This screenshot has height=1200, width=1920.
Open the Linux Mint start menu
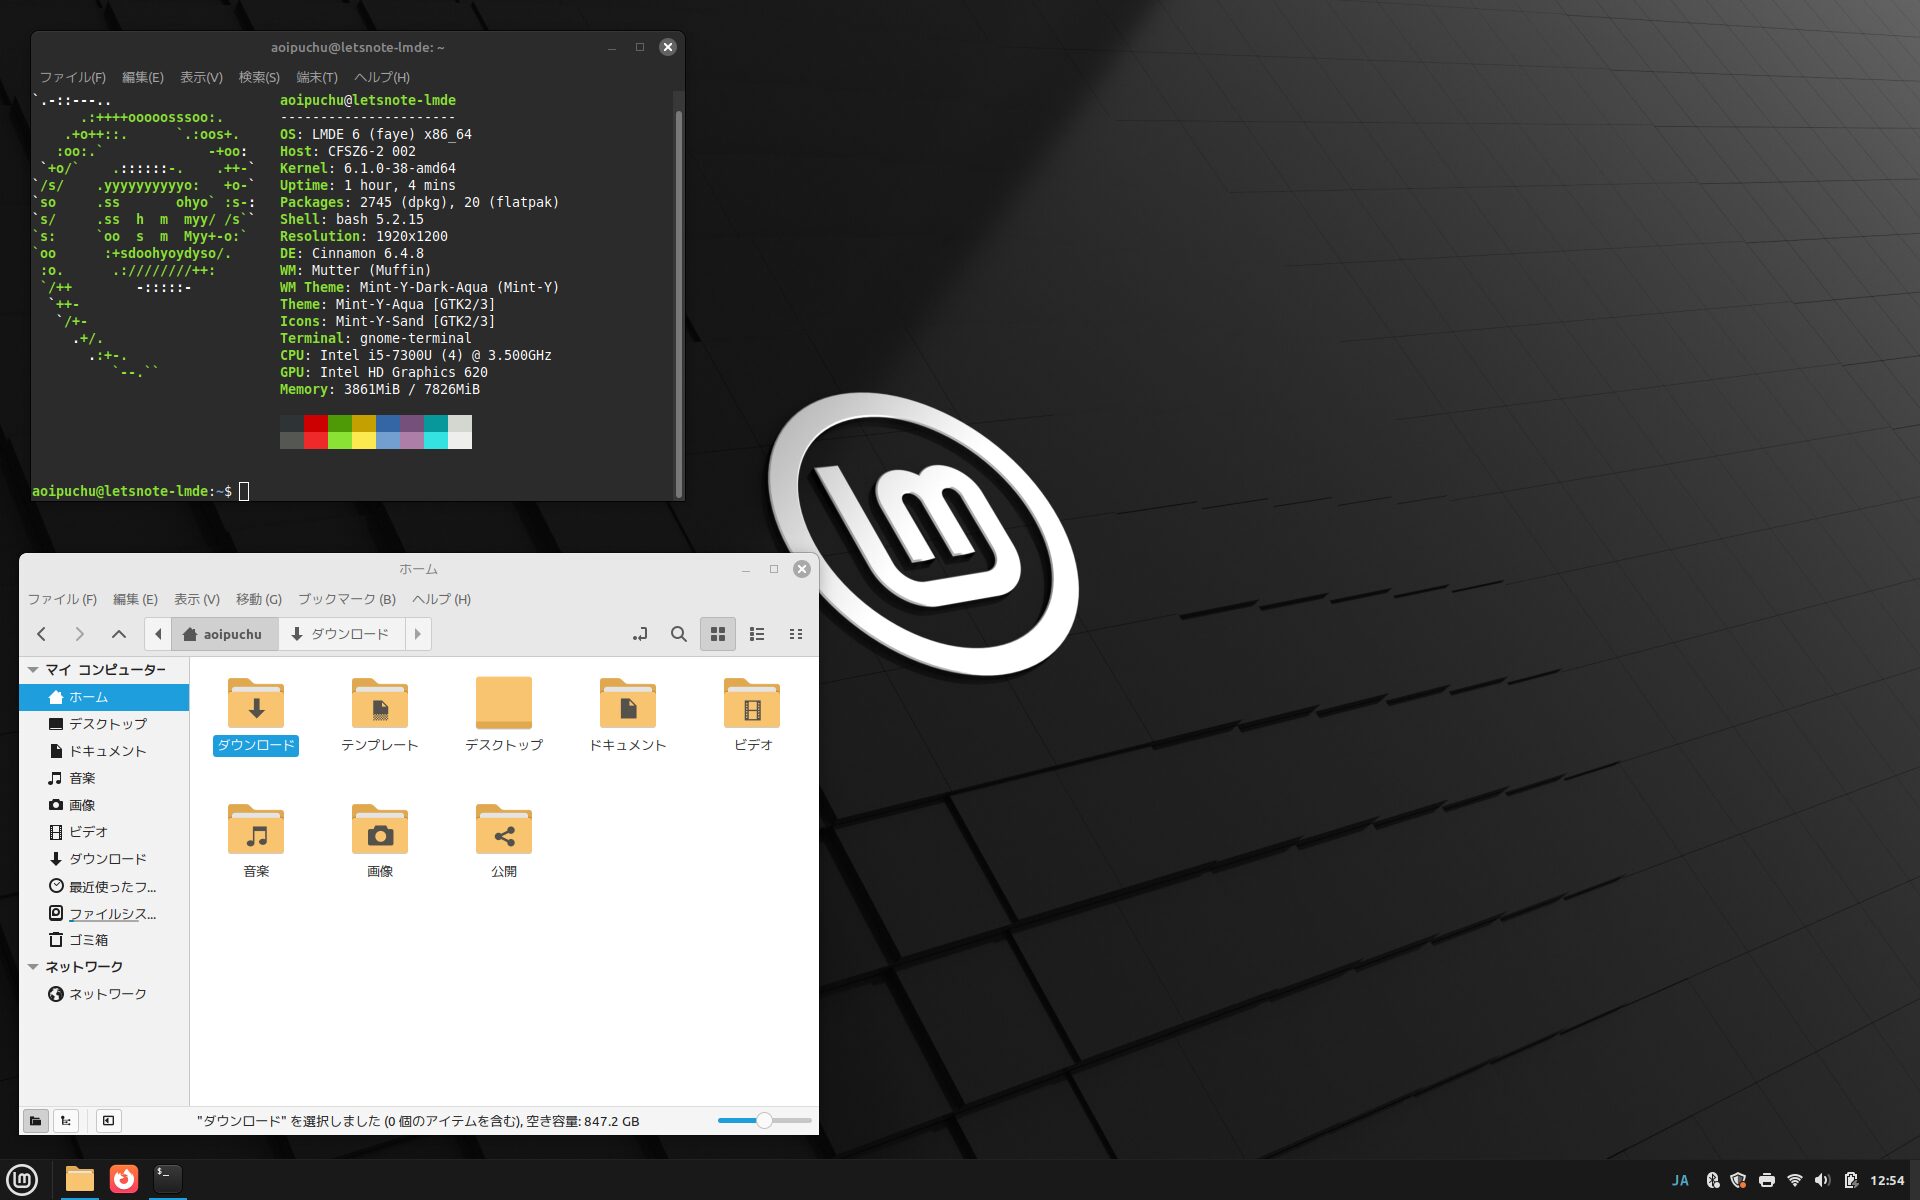point(22,1180)
